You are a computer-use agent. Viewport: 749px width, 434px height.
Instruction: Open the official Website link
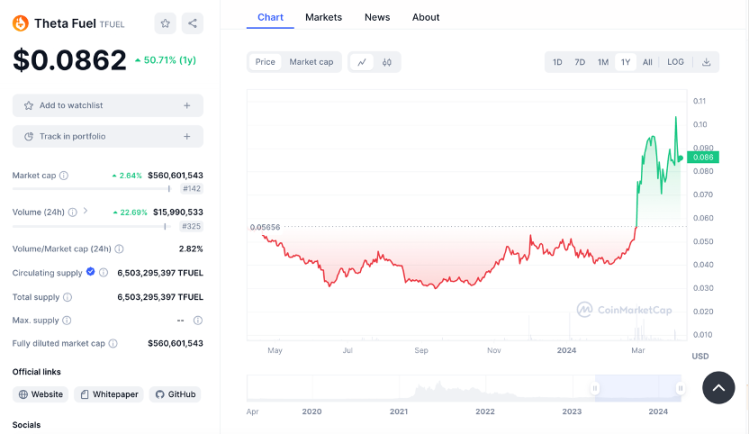[41, 394]
